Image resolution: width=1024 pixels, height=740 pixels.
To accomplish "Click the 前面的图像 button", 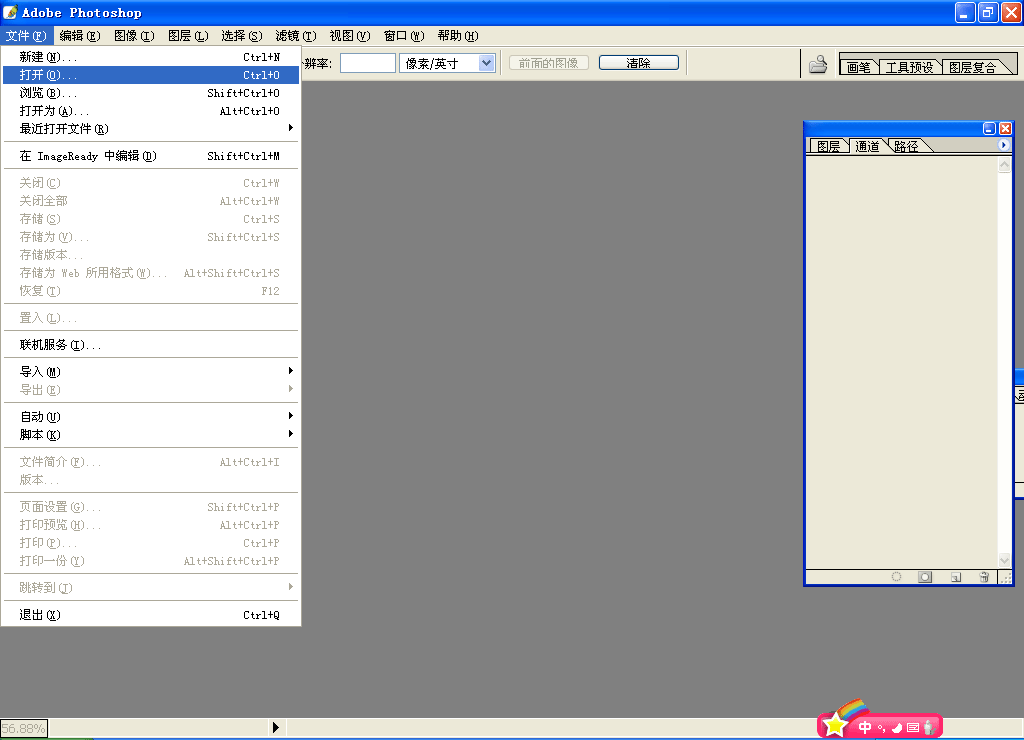I will point(549,63).
